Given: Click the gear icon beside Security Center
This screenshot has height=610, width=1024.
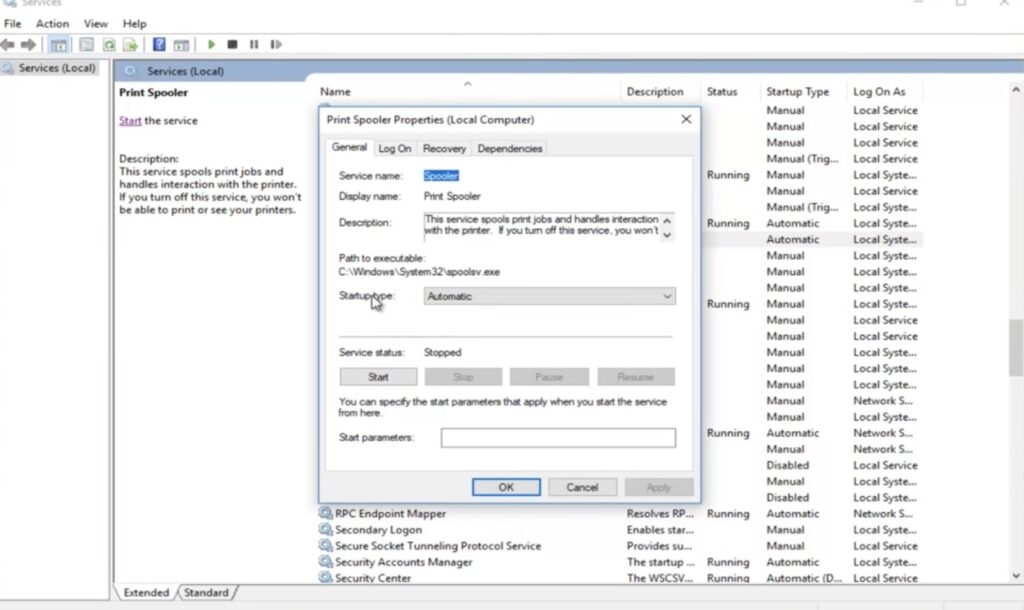Looking at the screenshot, I should tap(325, 577).
